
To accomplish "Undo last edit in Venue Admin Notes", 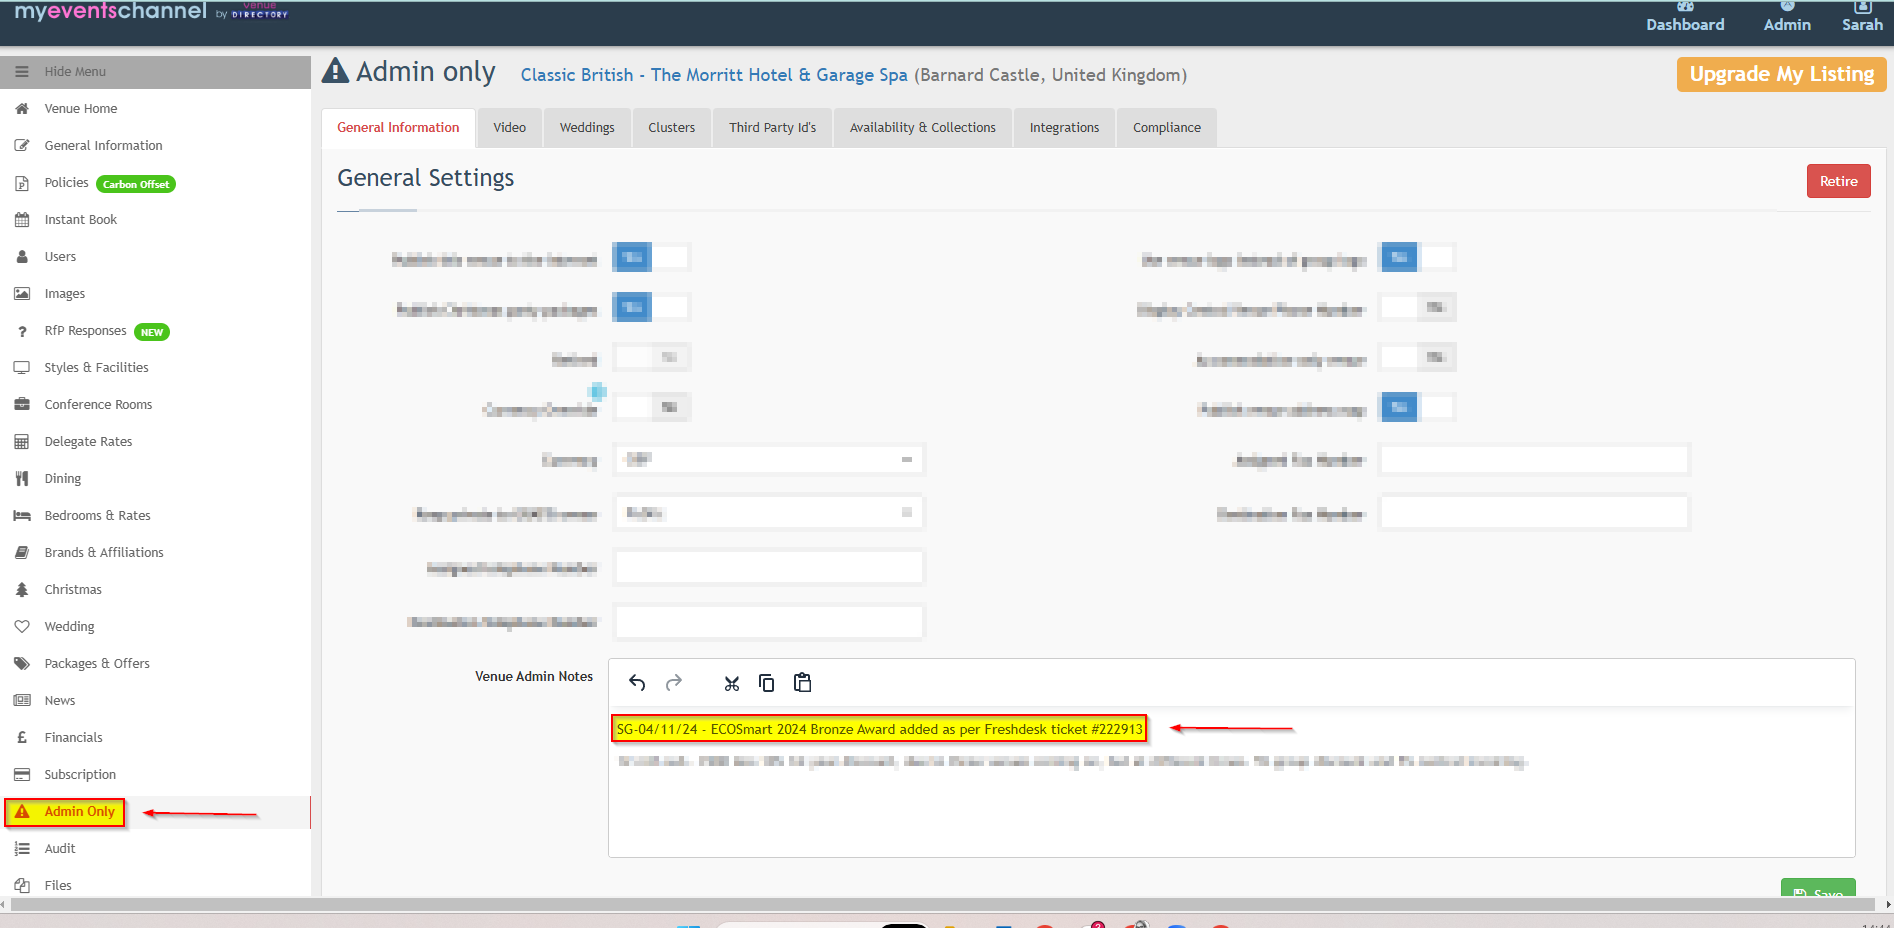I will click(x=637, y=683).
